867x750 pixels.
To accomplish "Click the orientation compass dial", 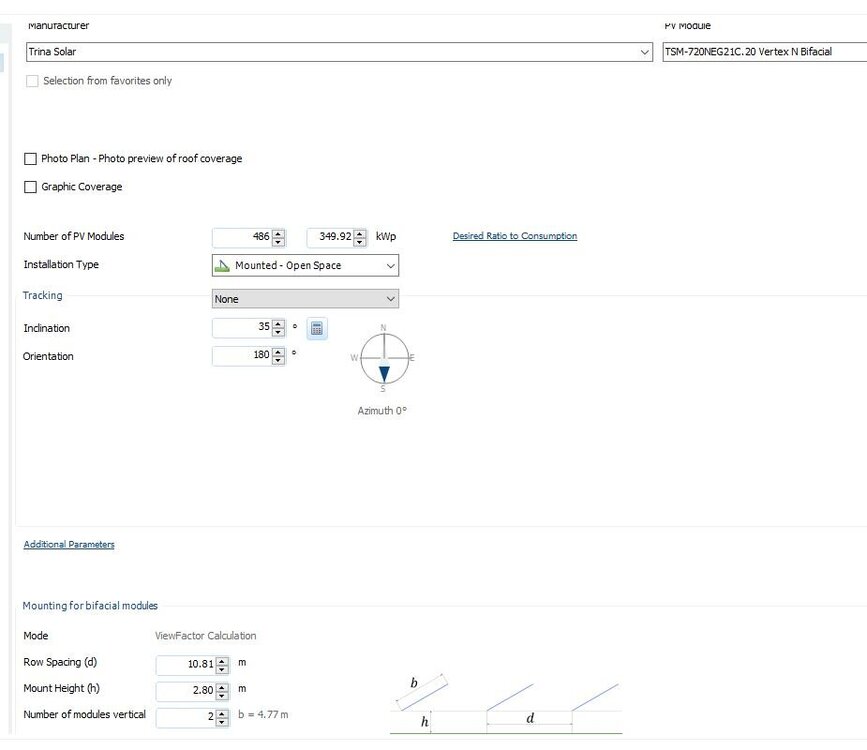I will click(x=384, y=358).
